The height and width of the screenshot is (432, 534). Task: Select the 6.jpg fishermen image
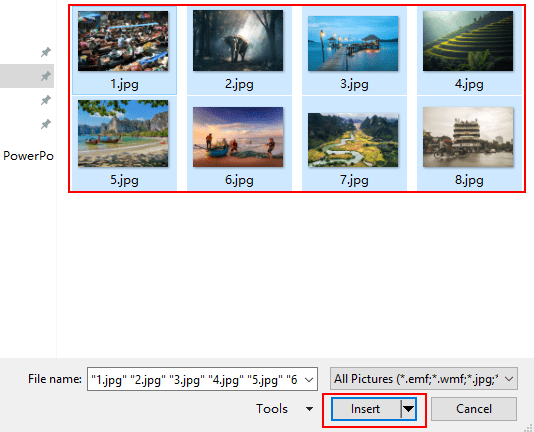(238, 137)
